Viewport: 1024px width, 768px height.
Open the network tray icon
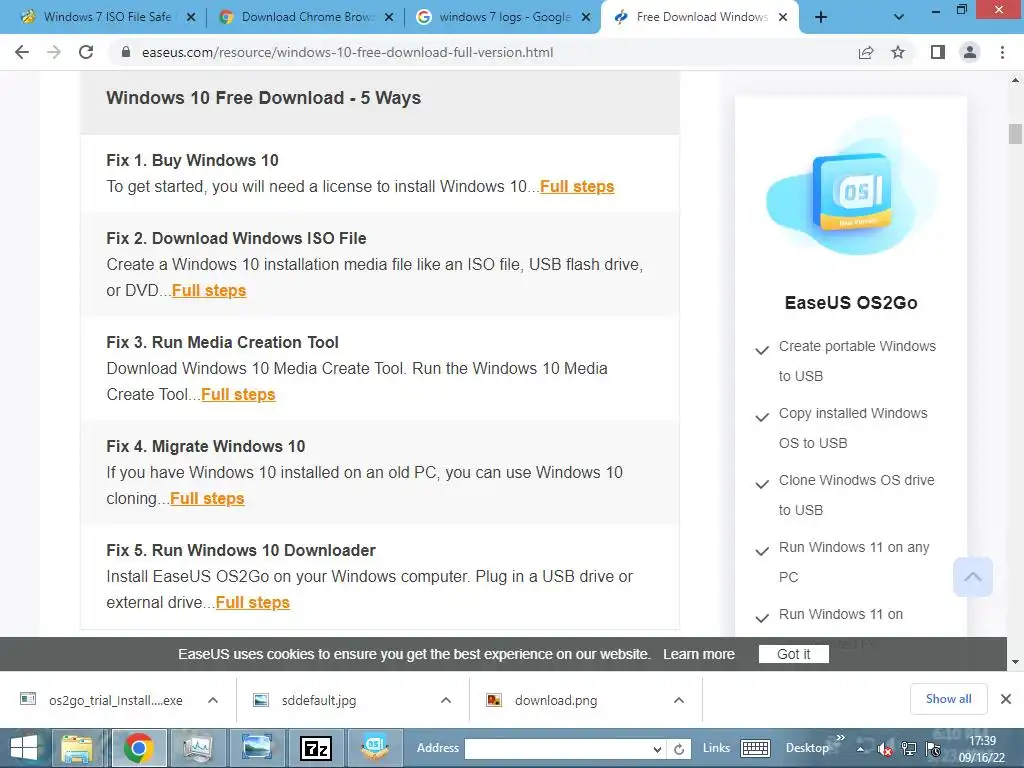[x=908, y=749]
